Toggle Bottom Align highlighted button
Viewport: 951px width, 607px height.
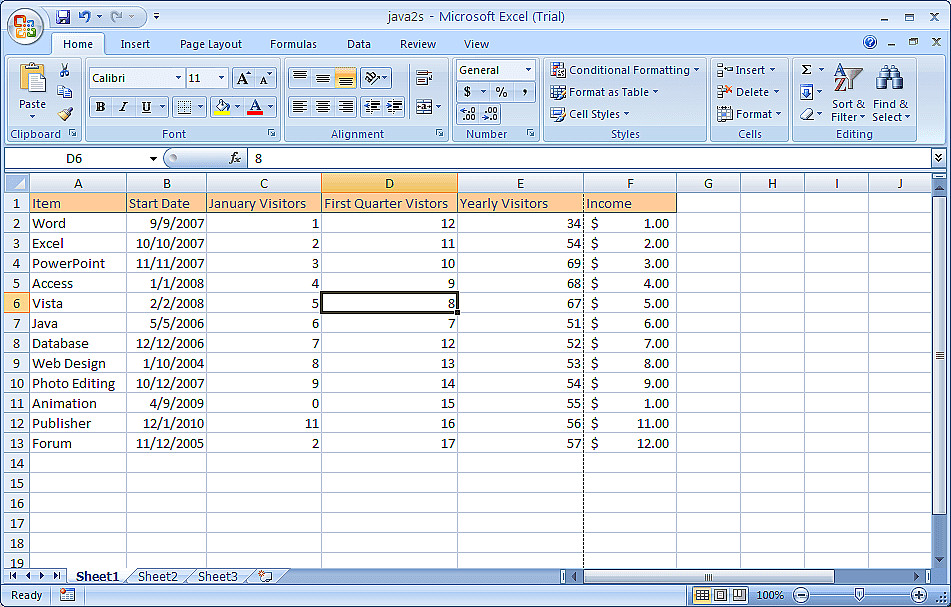tap(345, 78)
